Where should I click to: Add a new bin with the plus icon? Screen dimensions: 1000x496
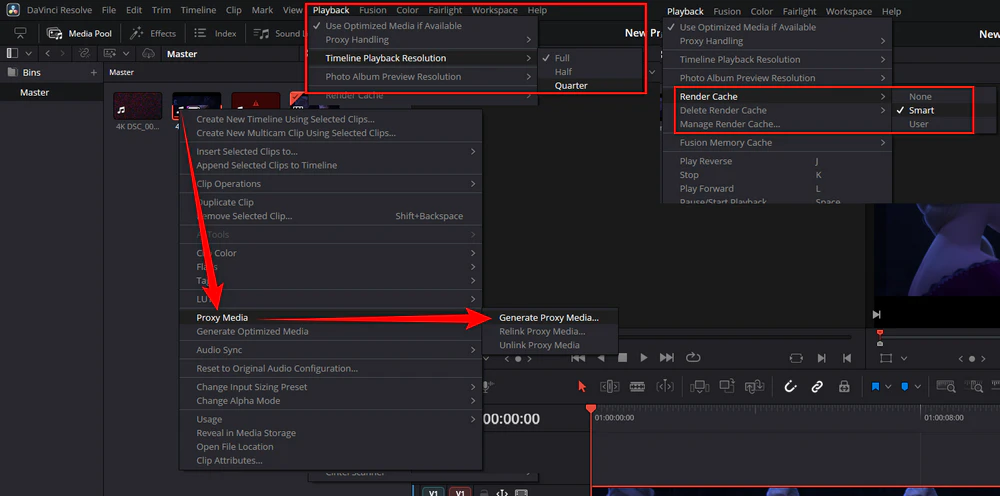[x=94, y=73]
